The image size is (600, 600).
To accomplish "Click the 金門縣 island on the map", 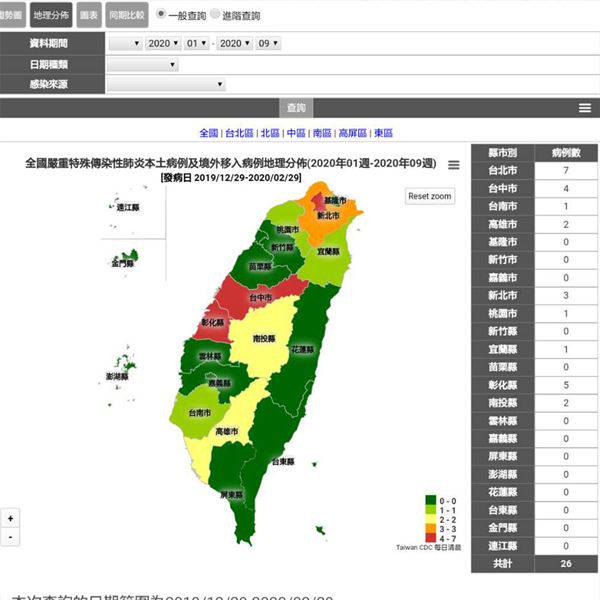I will coord(128,257).
